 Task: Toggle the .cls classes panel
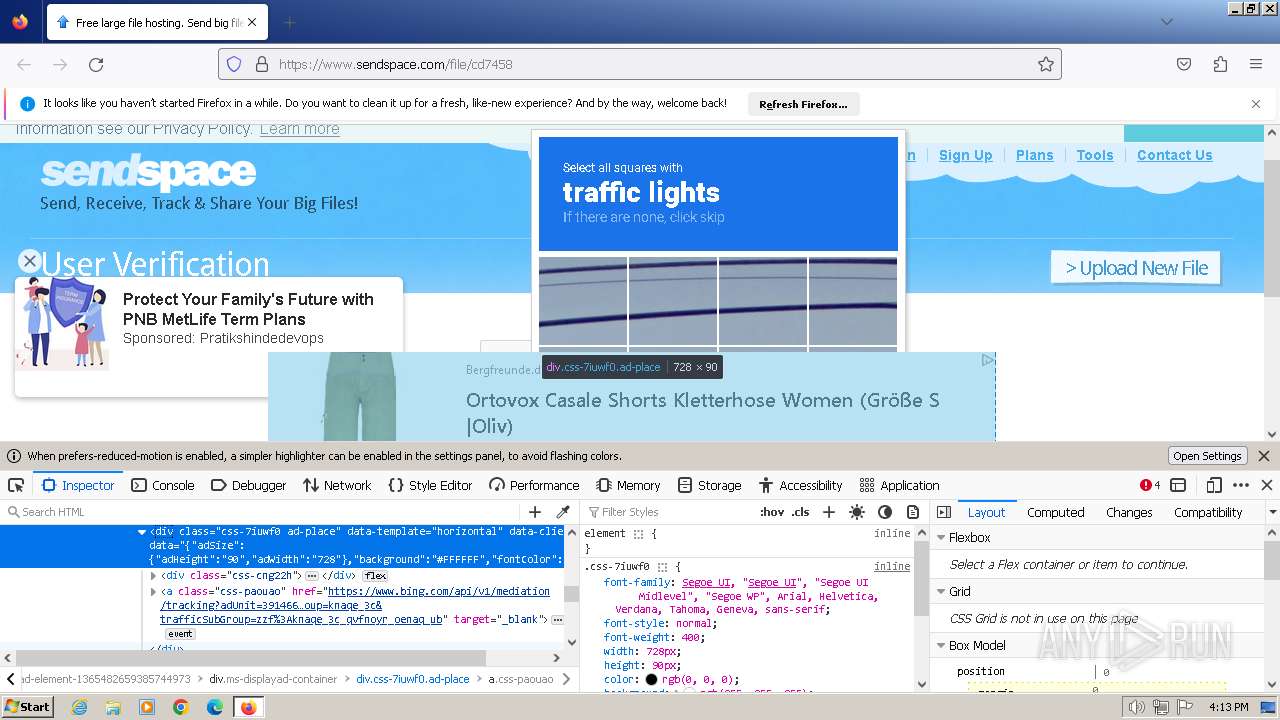coord(801,512)
